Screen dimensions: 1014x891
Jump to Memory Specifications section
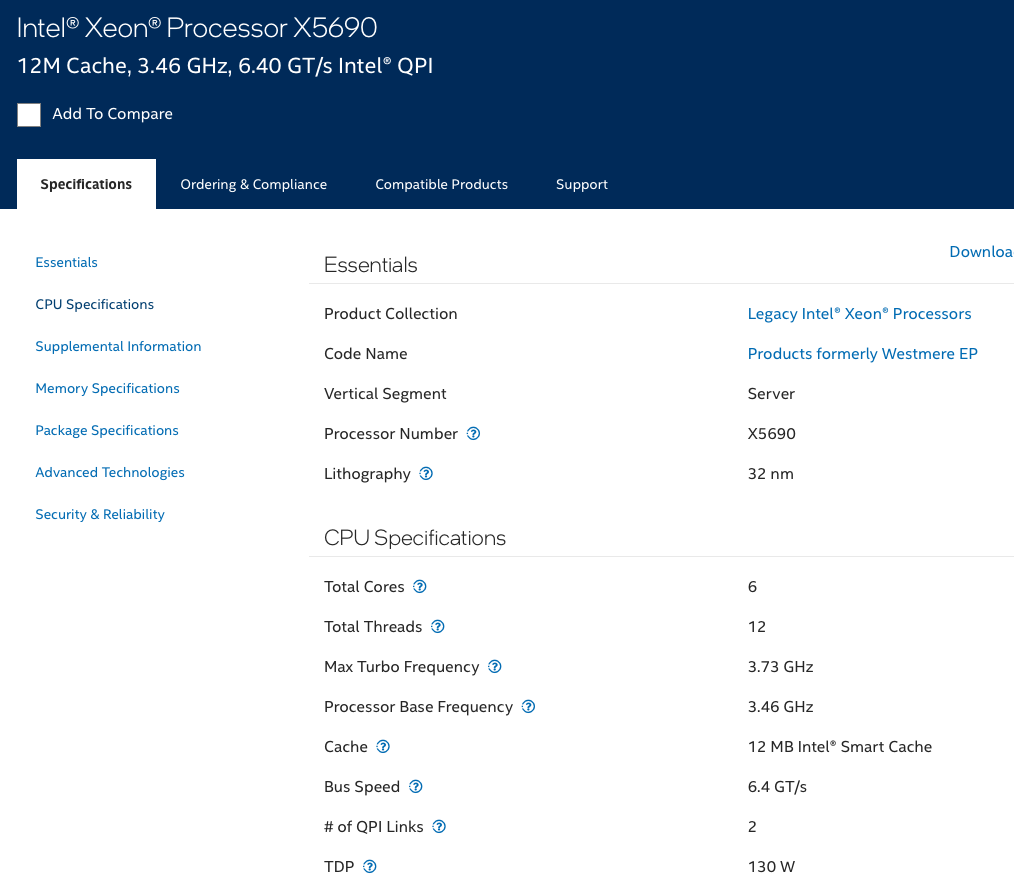107,389
